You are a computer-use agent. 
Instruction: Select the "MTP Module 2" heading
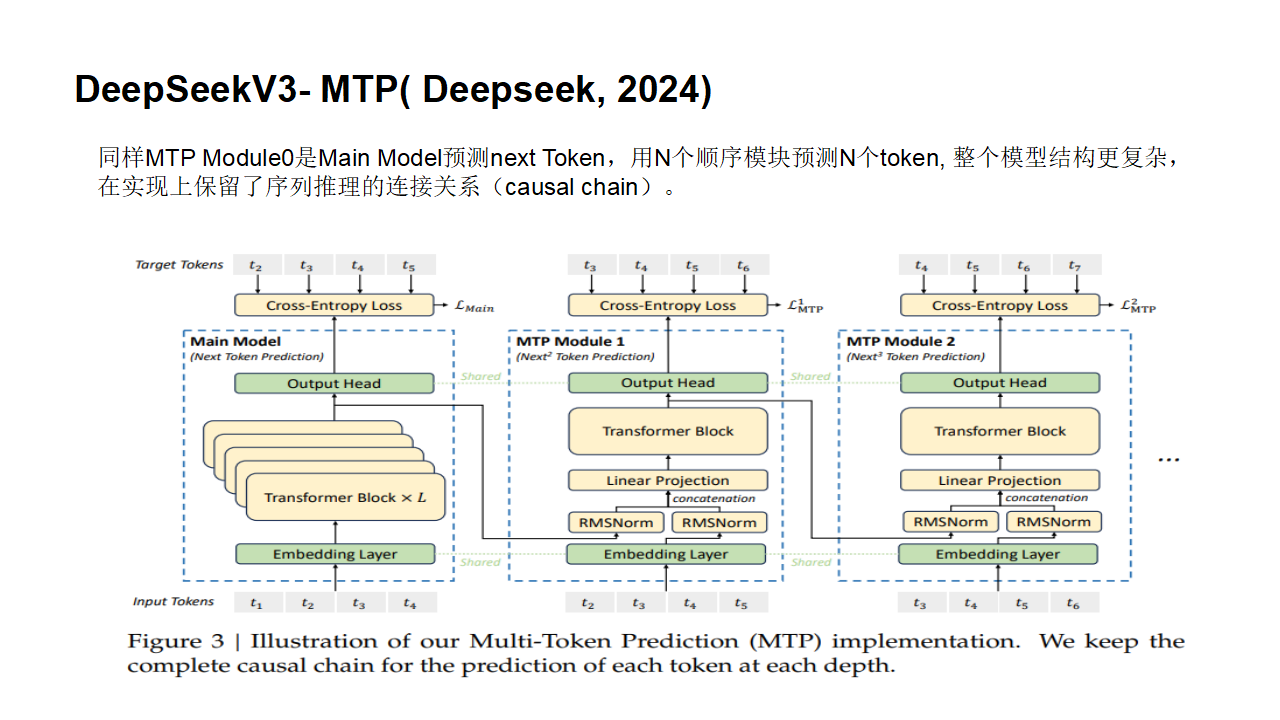(901, 342)
